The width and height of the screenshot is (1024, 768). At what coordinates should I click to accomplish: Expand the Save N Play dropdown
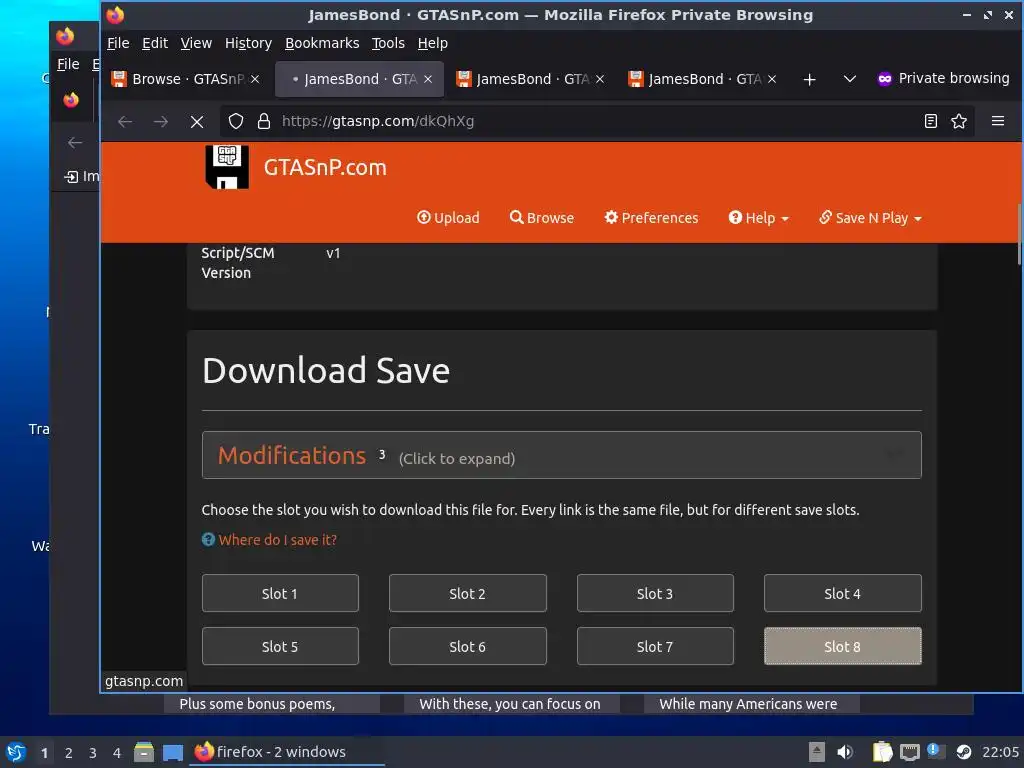pyautogui.click(x=870, y=217)
